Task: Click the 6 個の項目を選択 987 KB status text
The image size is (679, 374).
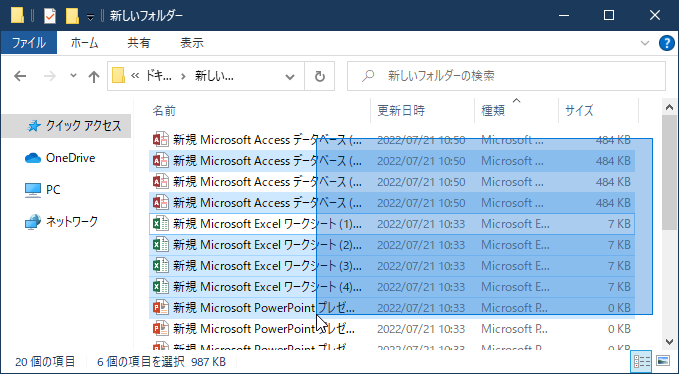Action: [162, 362]
